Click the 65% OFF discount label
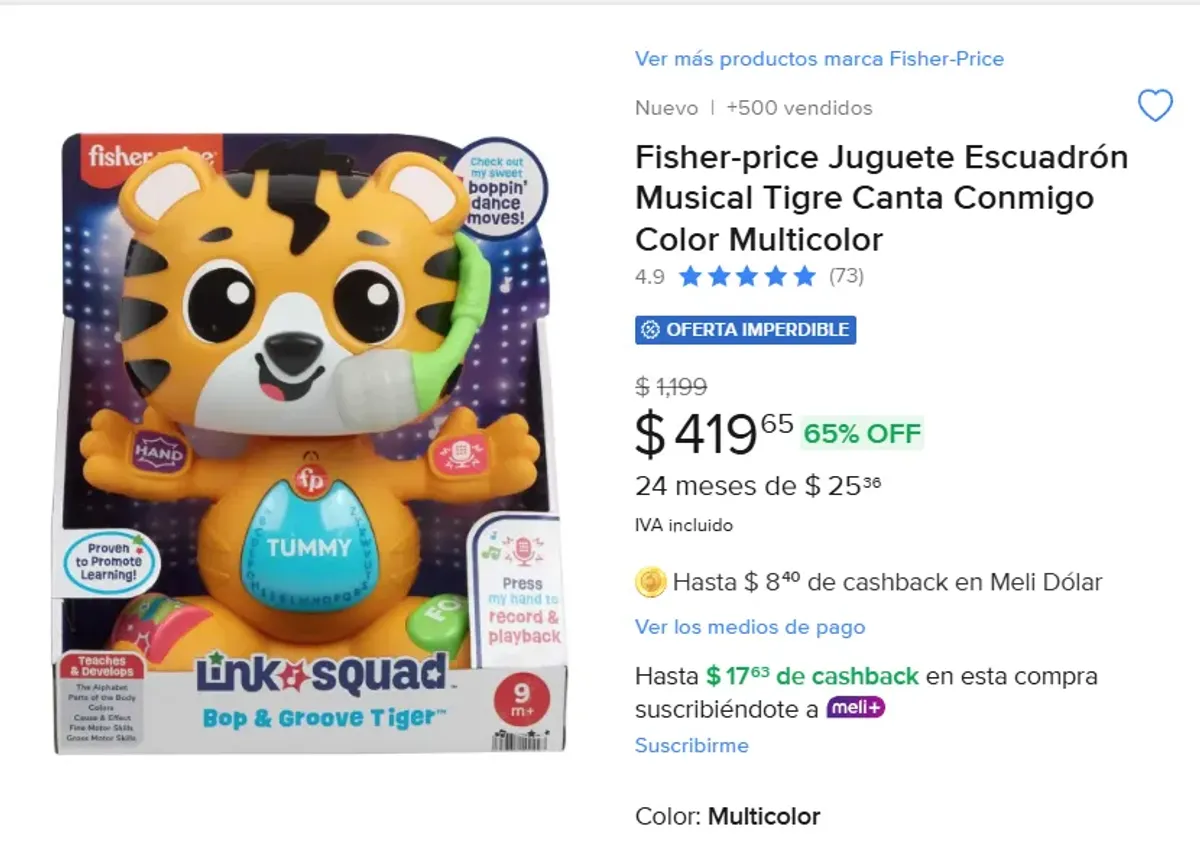The width and height of the screenshot is (1200, 841). [x=863, y=434]
